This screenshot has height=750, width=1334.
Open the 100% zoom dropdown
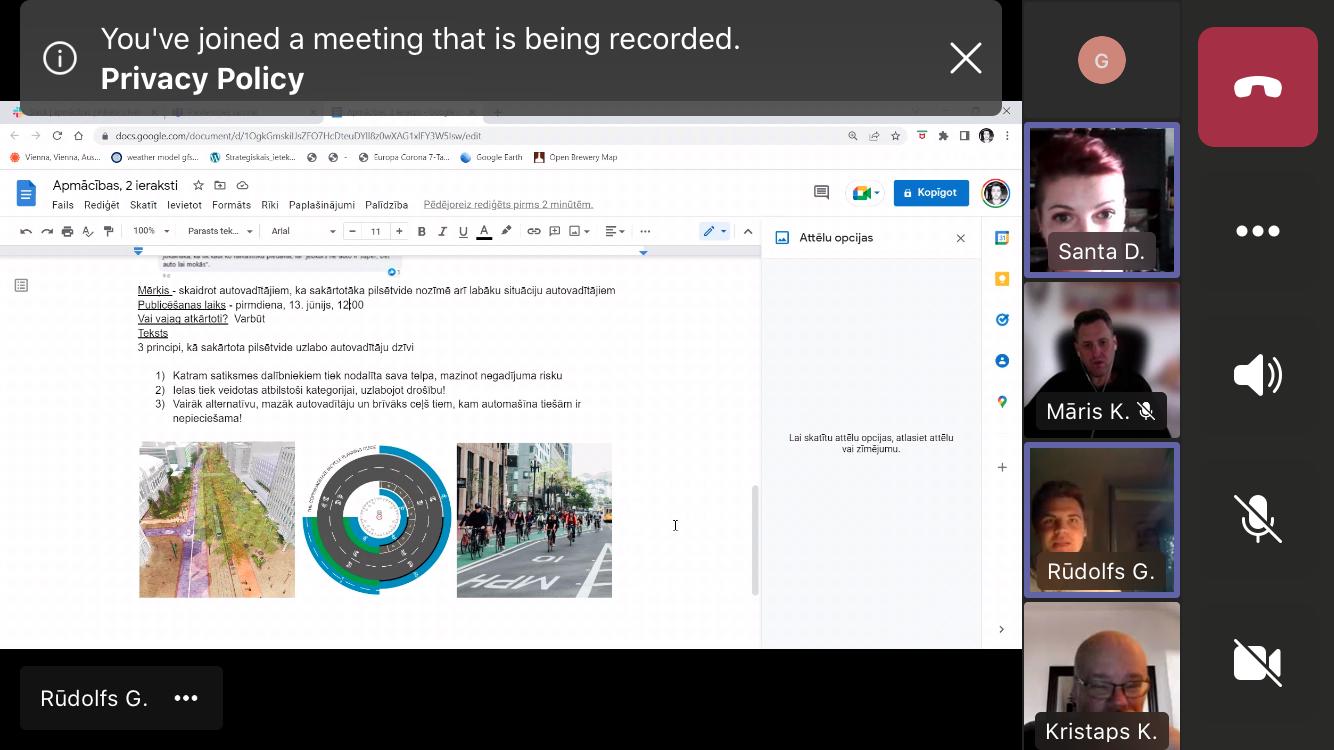(149, 231)
